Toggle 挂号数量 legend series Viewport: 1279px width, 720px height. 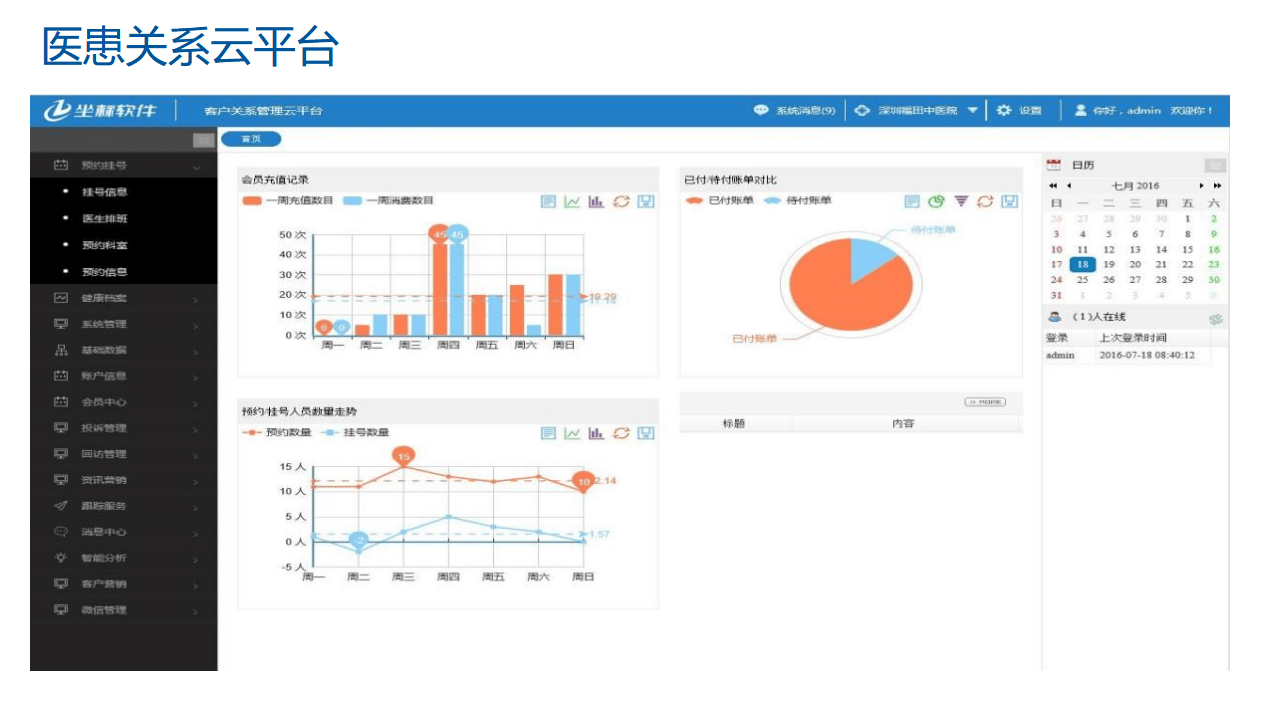(354, 433)
